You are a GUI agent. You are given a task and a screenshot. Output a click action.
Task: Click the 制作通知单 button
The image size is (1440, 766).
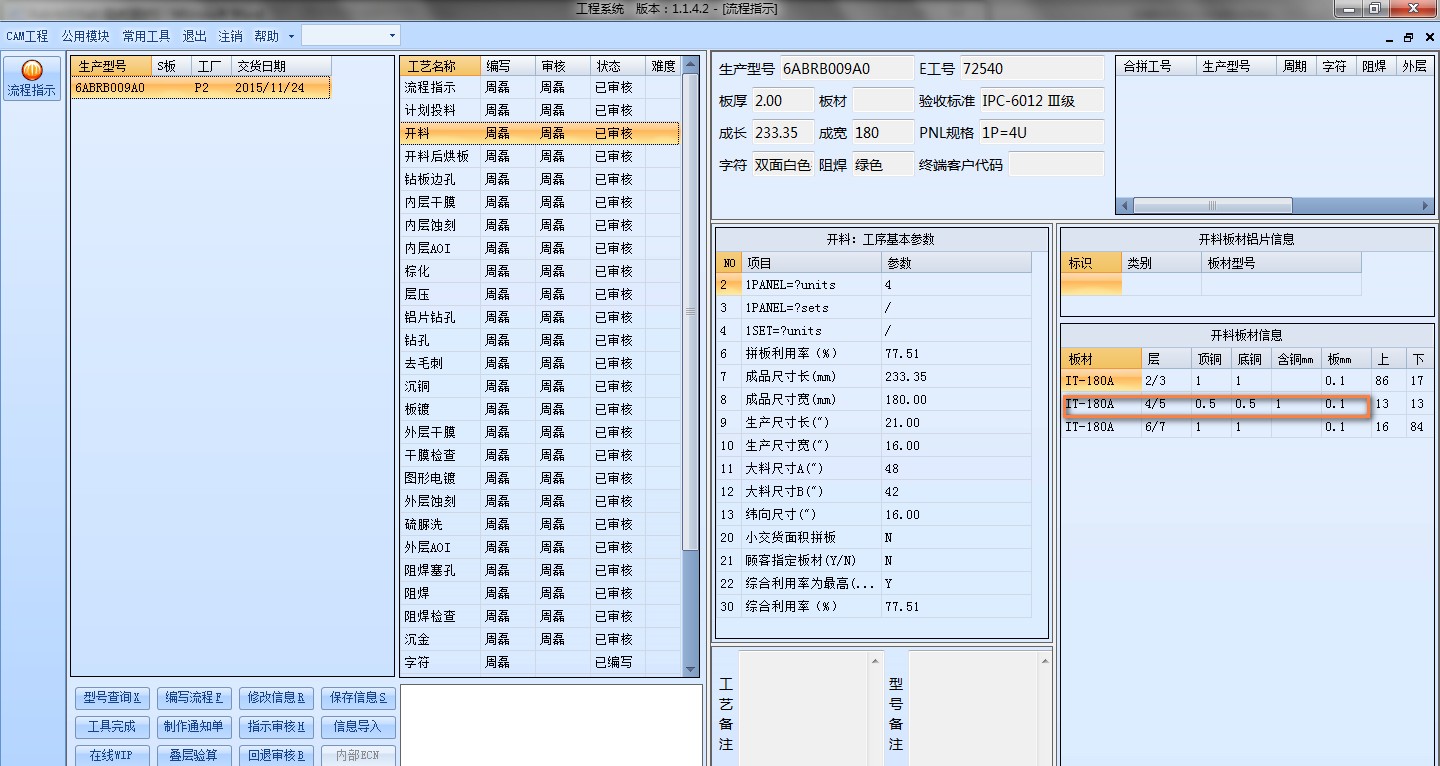pos(194,726)
